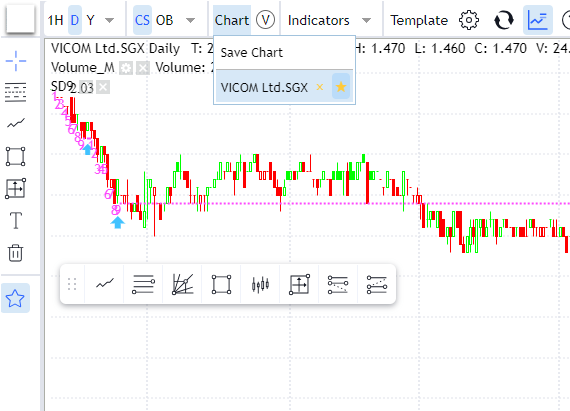Screen dimensions: 570x411
Task: Select the crosshair cursor tool
Action: [x=16, y=61]
